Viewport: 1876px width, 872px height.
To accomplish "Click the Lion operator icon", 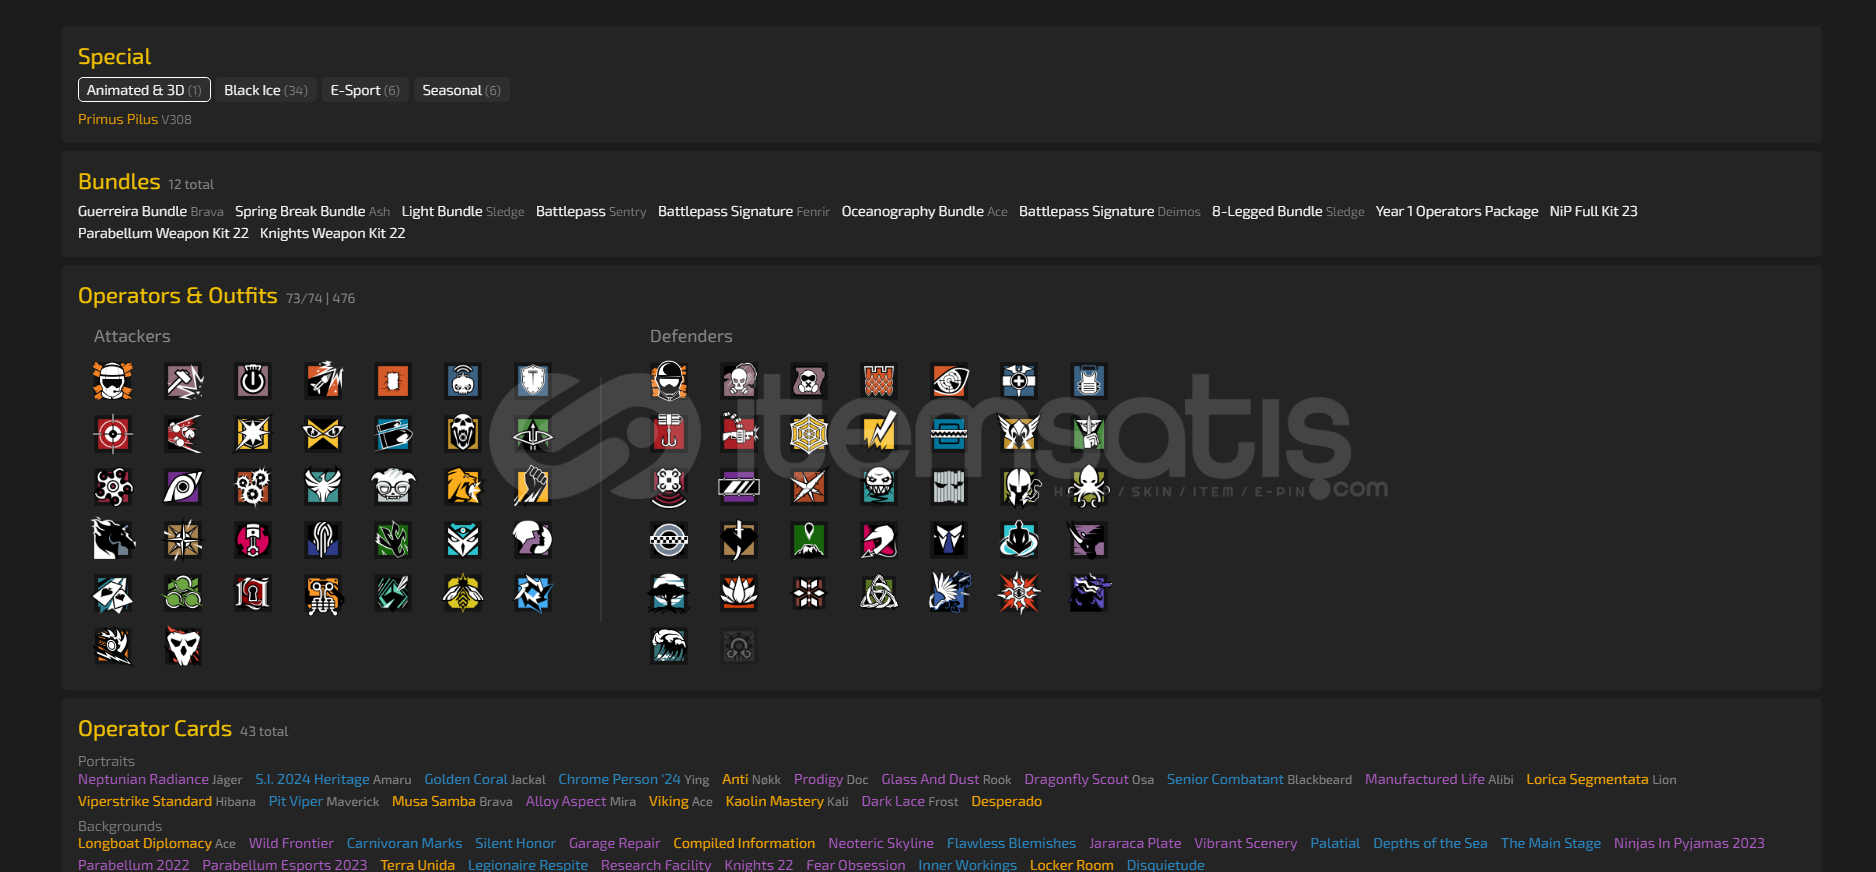I will [463, 487].
